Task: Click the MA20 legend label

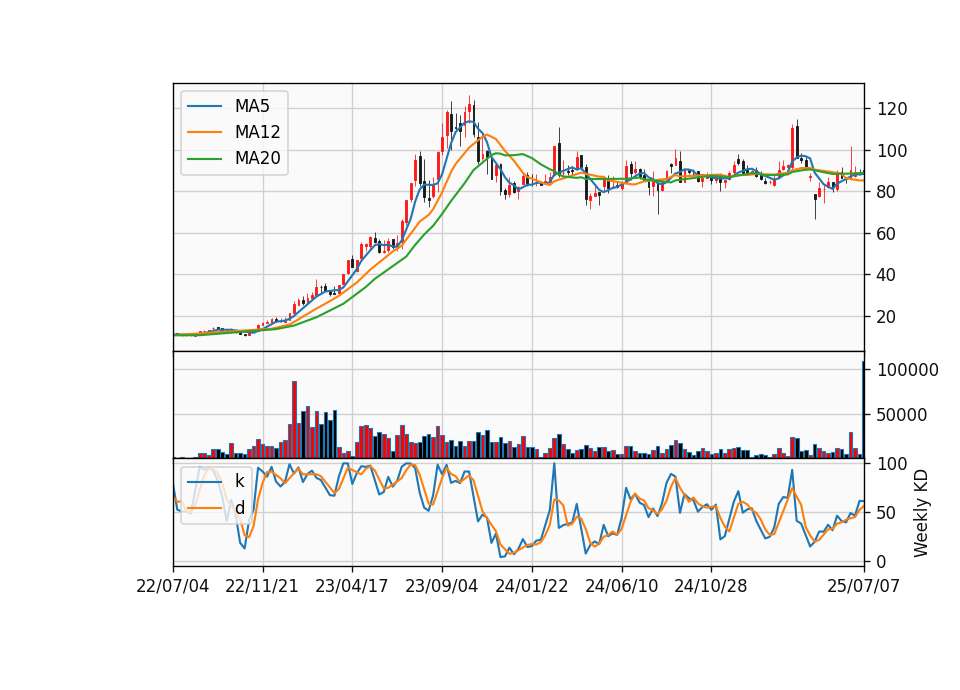Action: click(257, 158)
